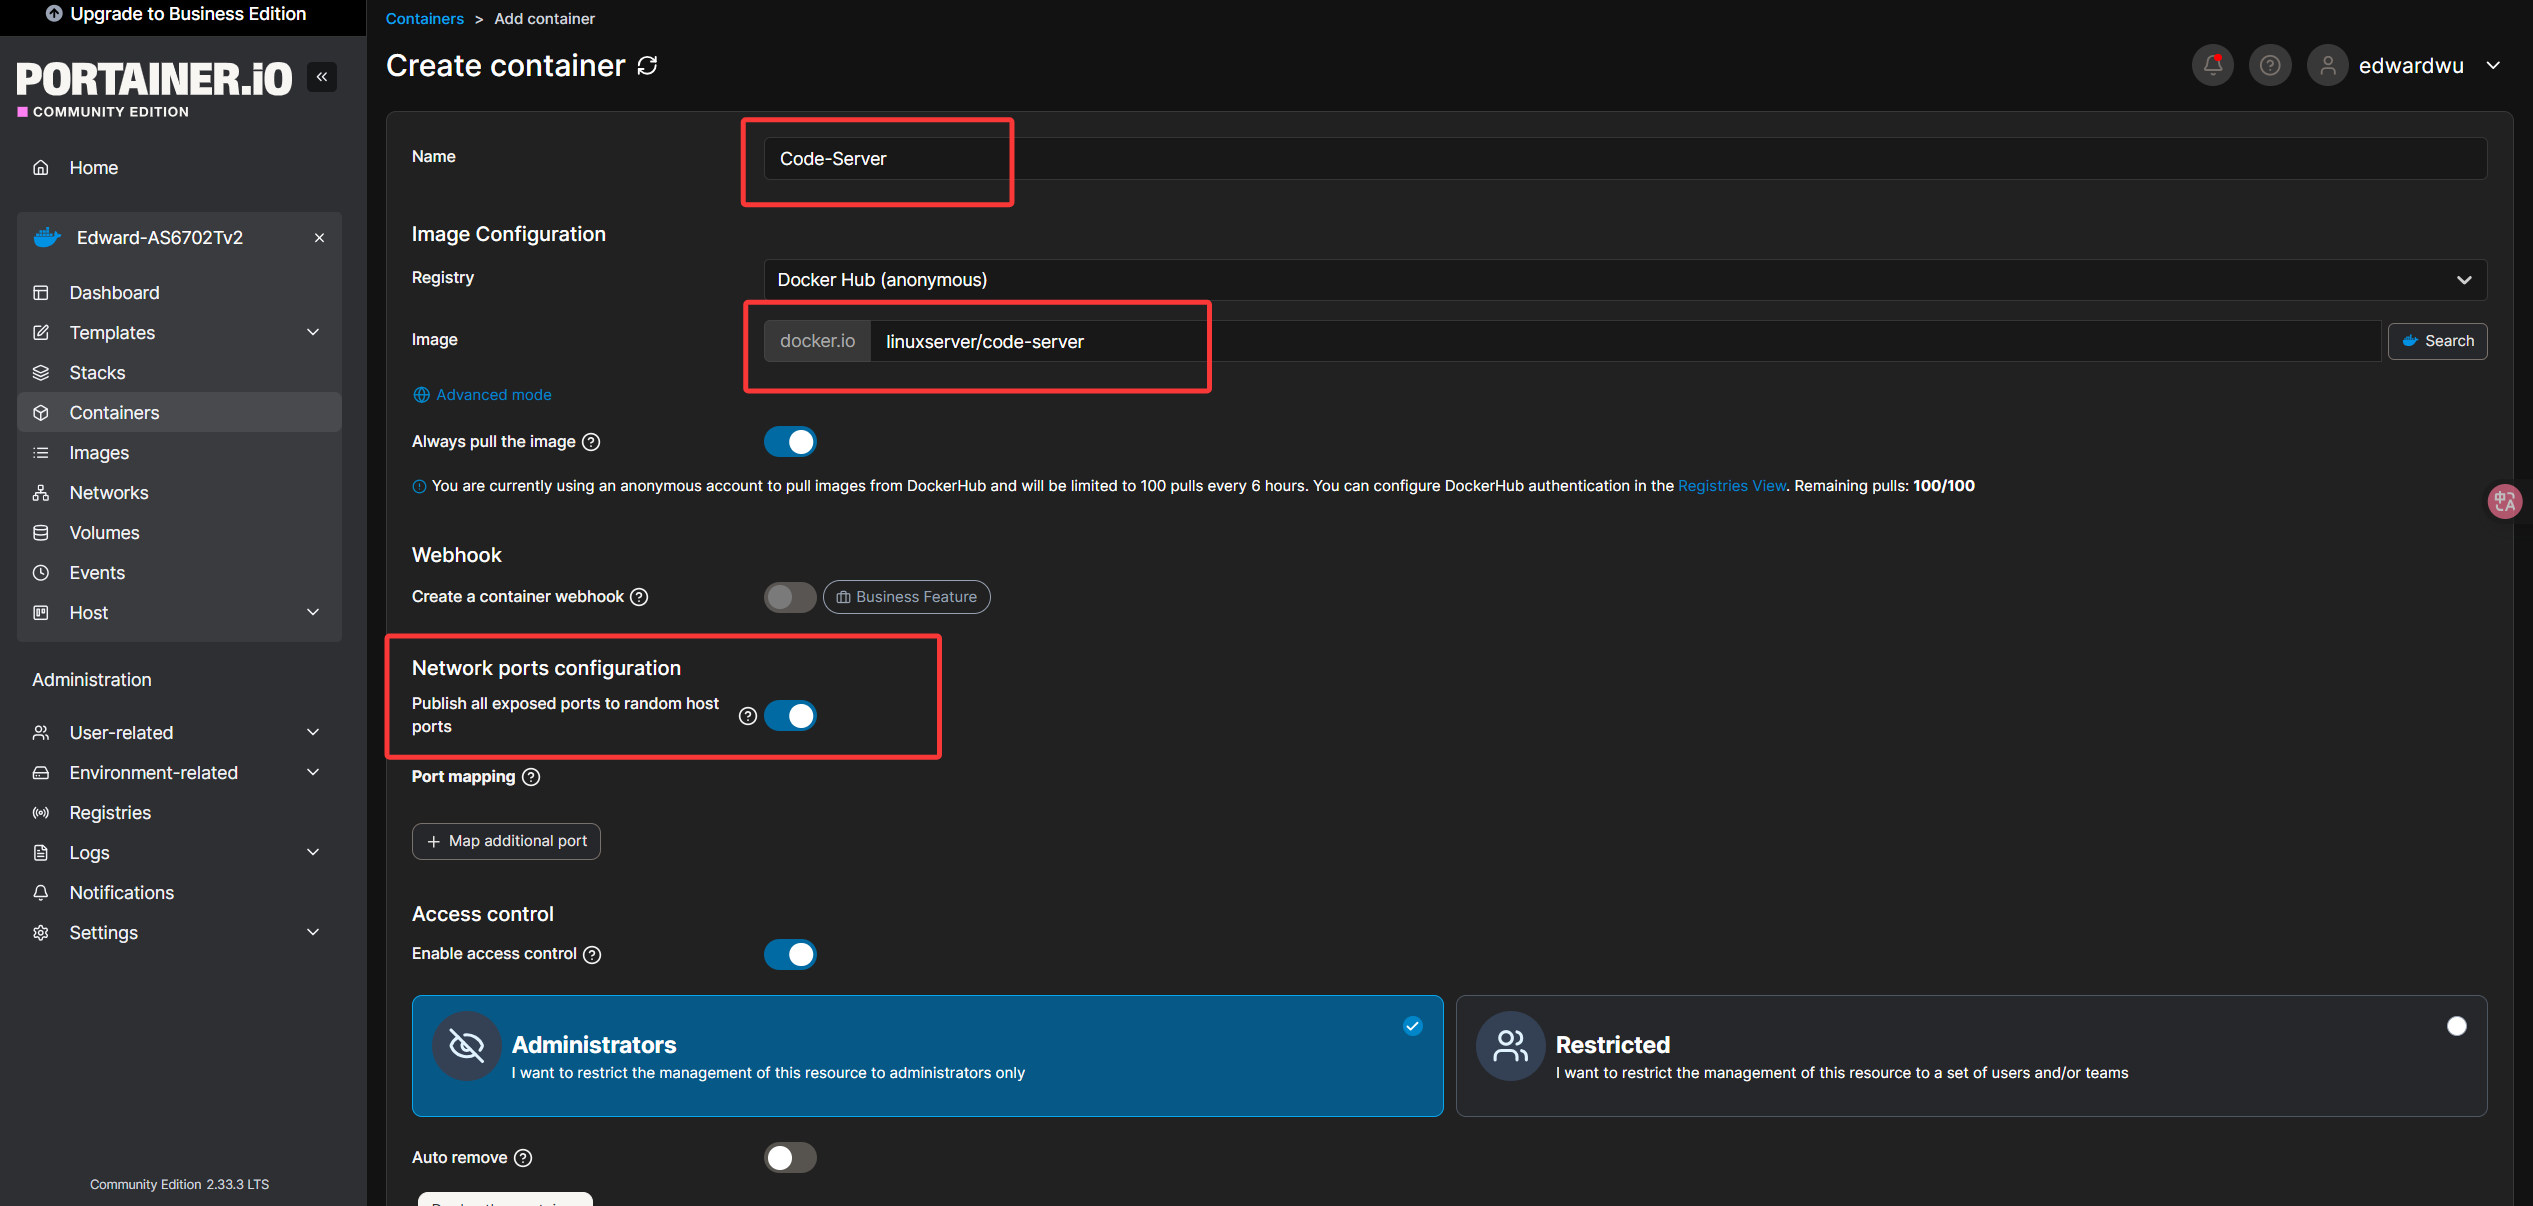
Task: Open the Registries View link
Action: pyautogui.click(x=1731, y=486)
